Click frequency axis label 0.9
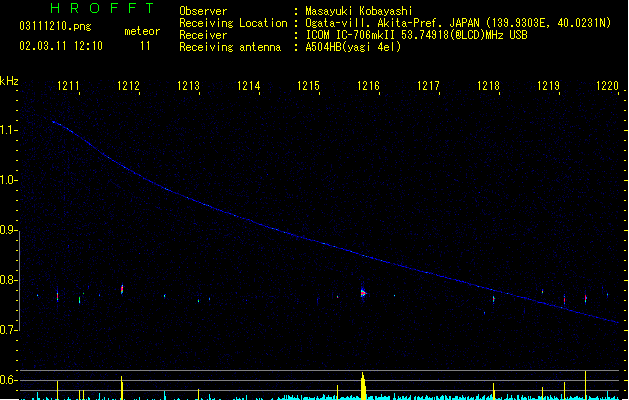This screenshot has height=400, width=629. pos(8,230)
